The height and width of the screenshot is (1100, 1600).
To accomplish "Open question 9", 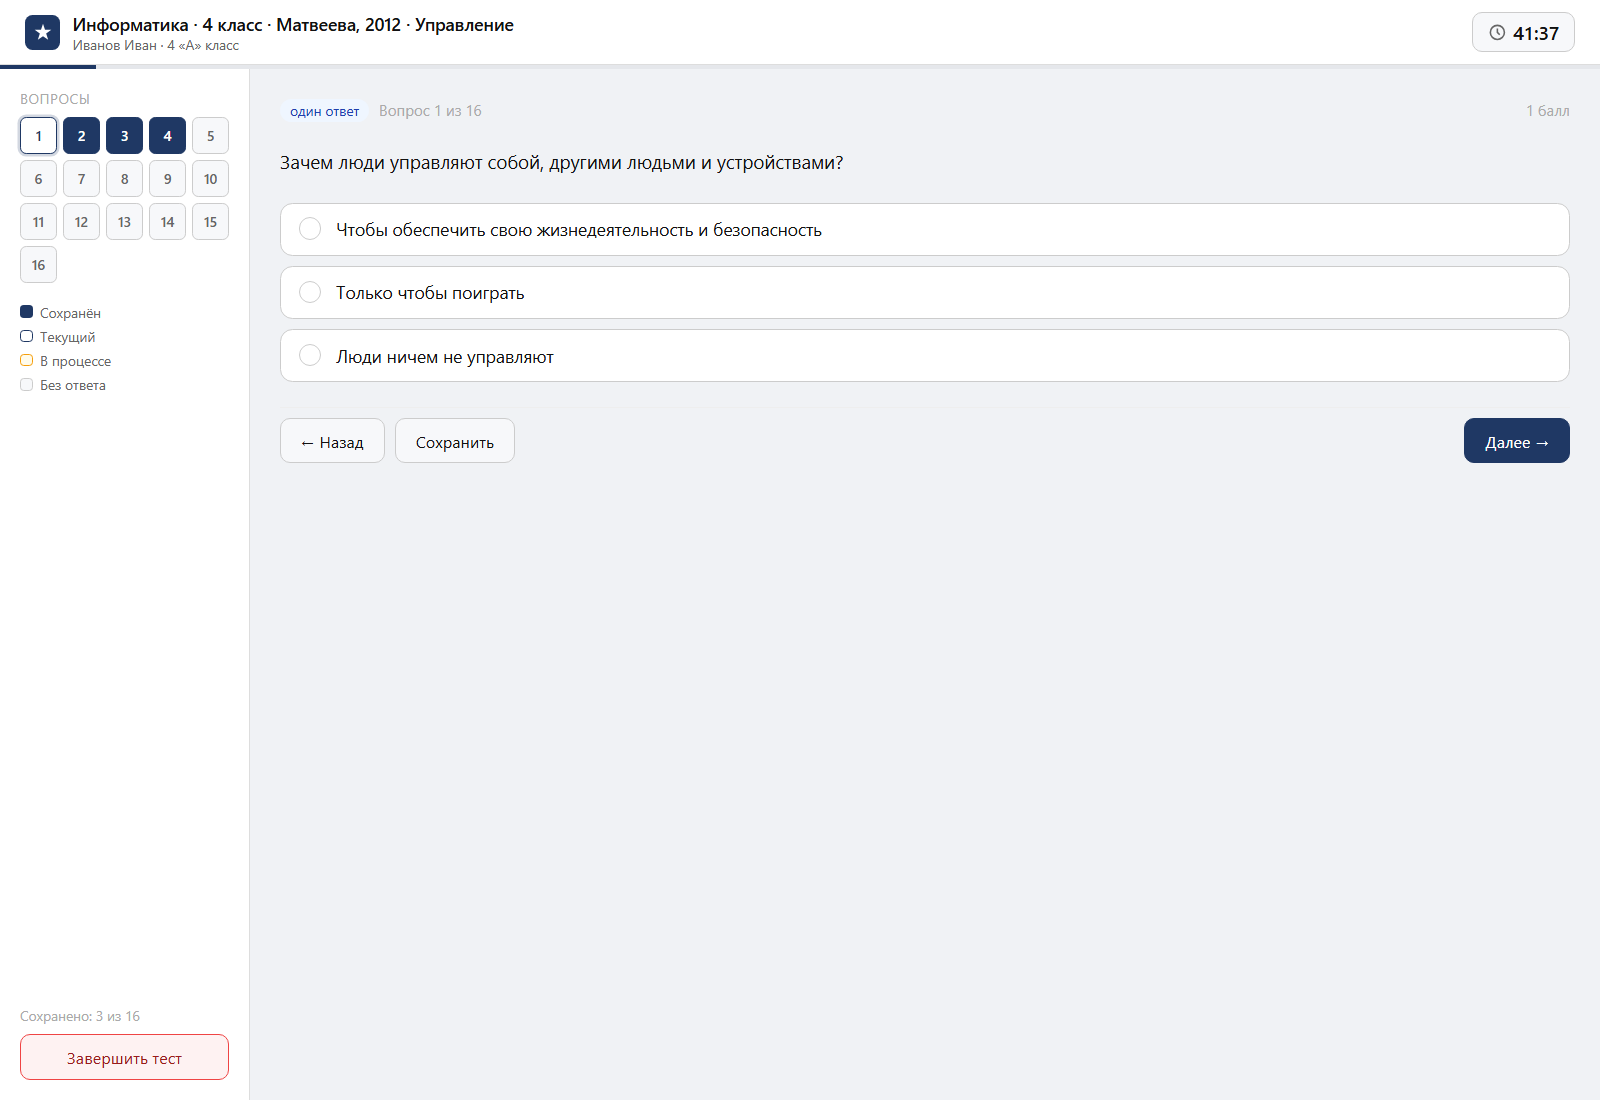I will coord(167,179).
